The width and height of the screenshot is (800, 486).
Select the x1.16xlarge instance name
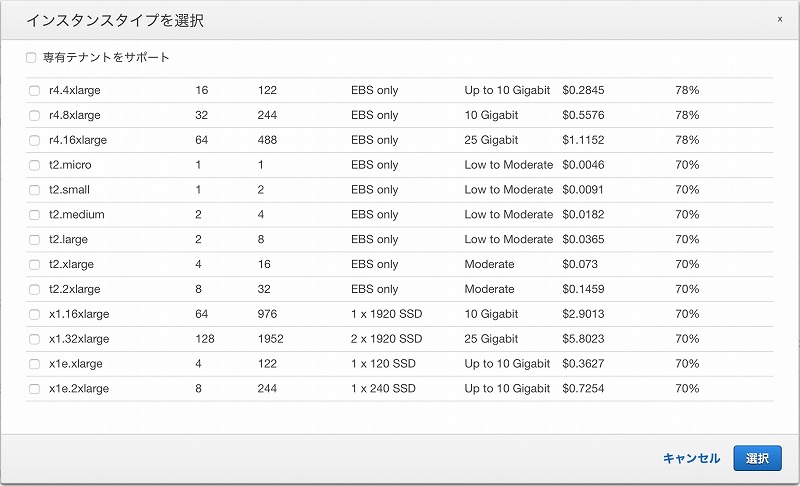(79, 314)
